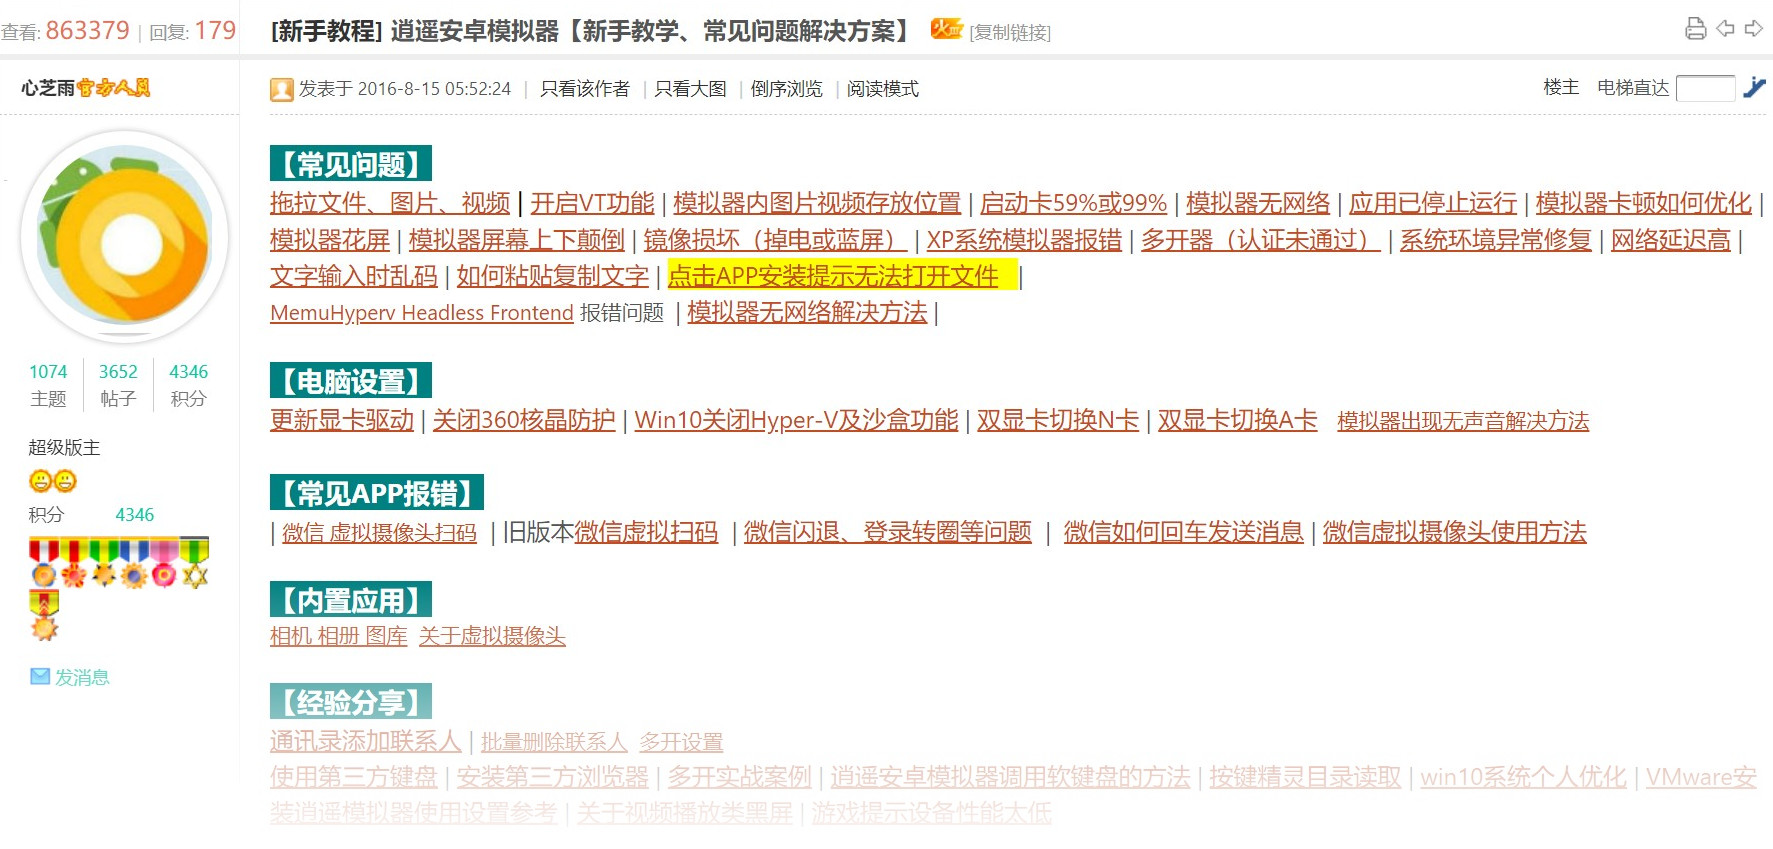Open 双显卡切换A卡 link

point(1238,420)
